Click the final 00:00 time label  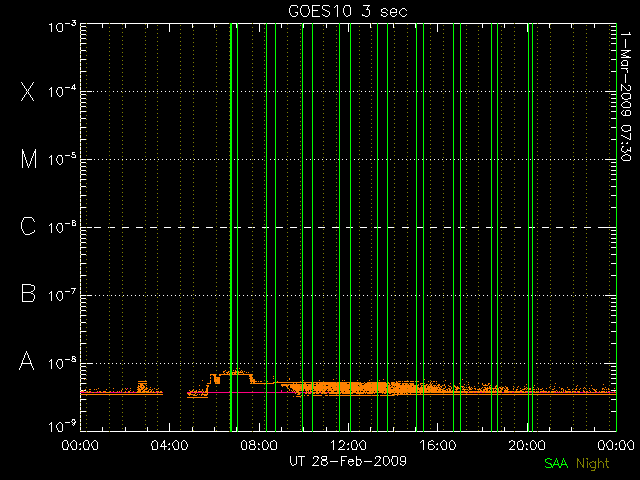616,445
